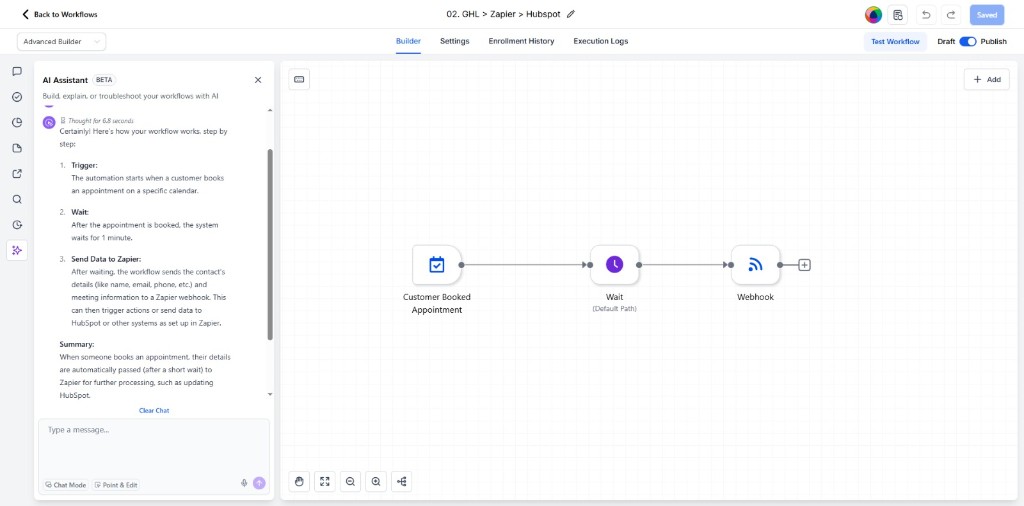Image resolution: width=1024 pixels, height=506 pixels.
Task: Click the Wait heading in chat
Action: 80,212
